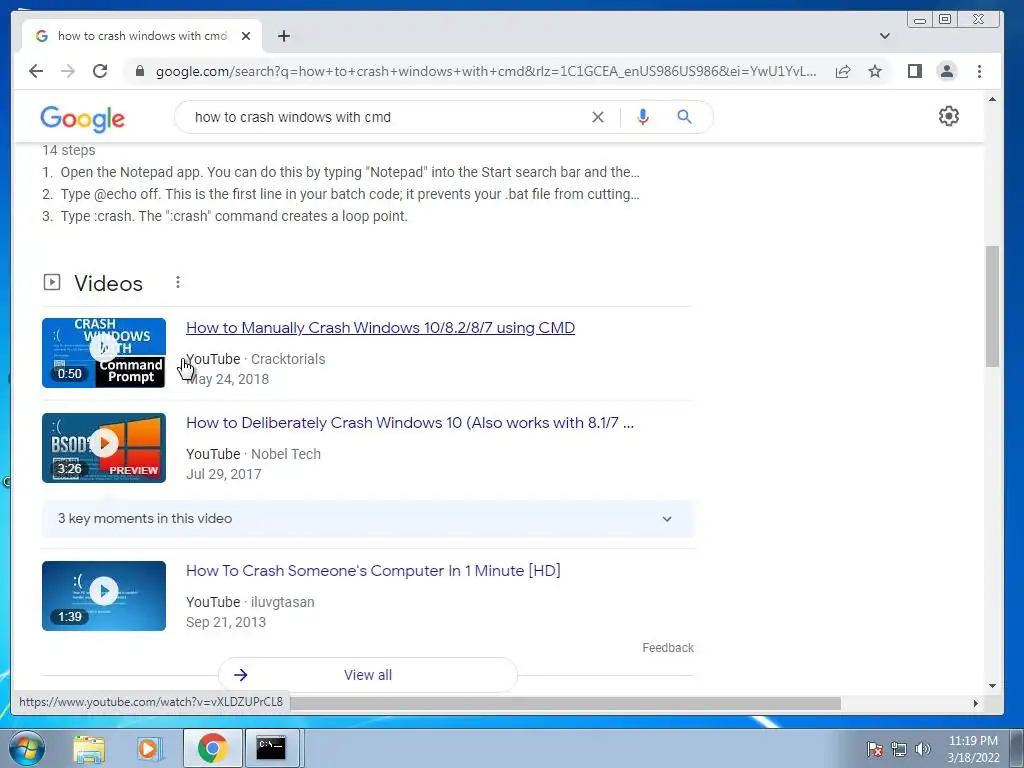The width and height of the screenshot is (1024, 768).
Task: Open the Action Center flag icon
Action: click(x=874, y=749)
